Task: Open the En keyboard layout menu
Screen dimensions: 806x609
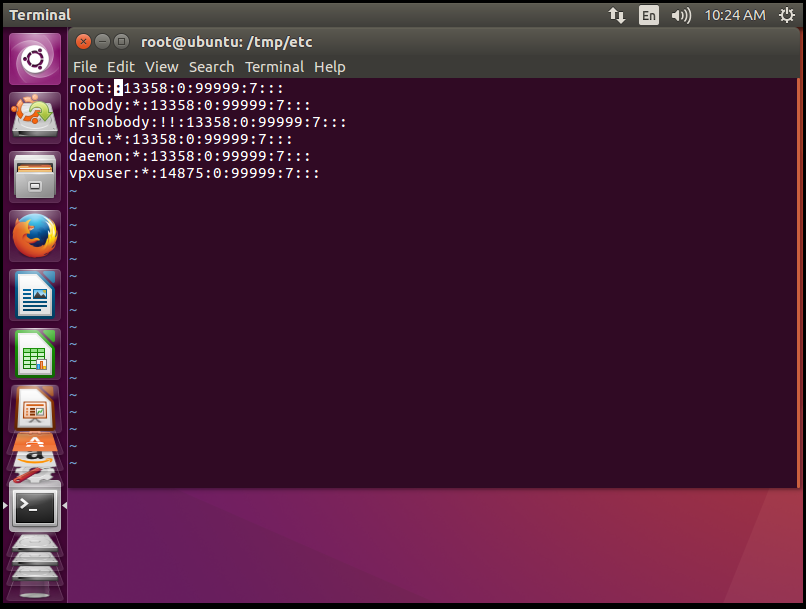Action: click(x=649, y=15)
